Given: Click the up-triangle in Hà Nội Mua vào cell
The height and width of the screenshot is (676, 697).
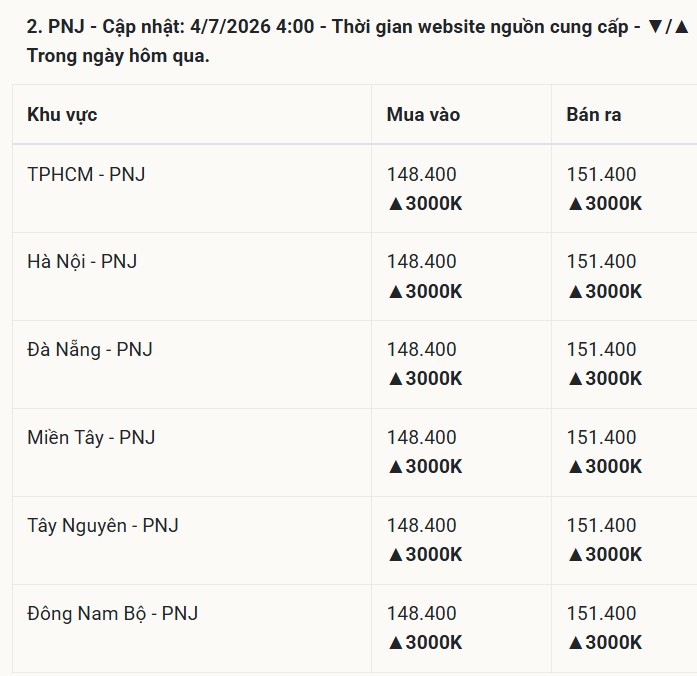Looking at the screenshot, I should tap(395, 292).
